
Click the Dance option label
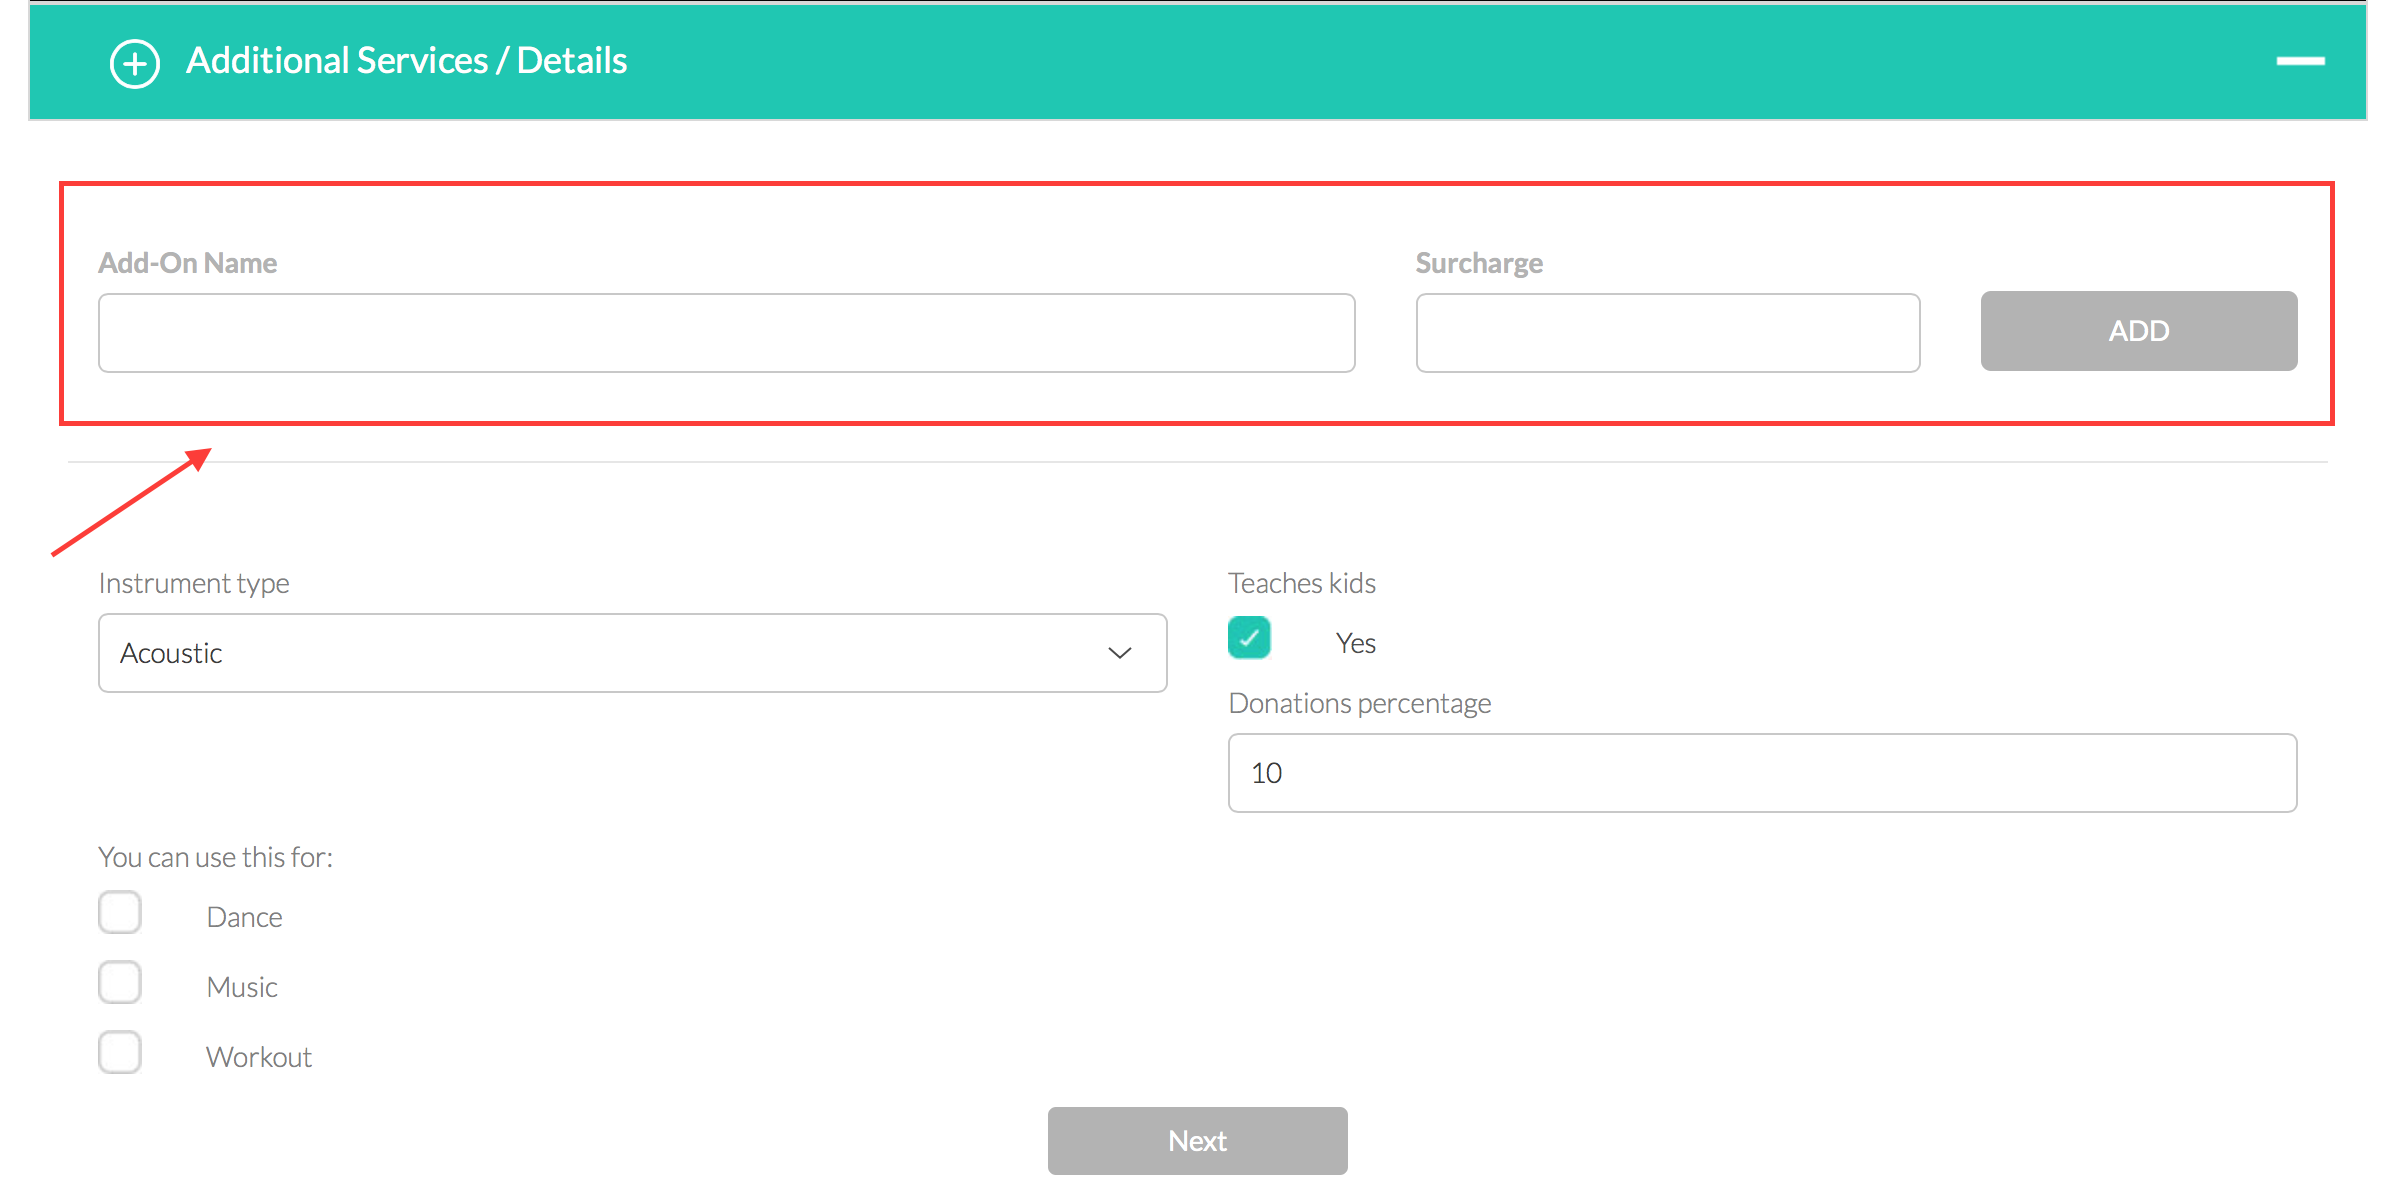pos(245,917)
